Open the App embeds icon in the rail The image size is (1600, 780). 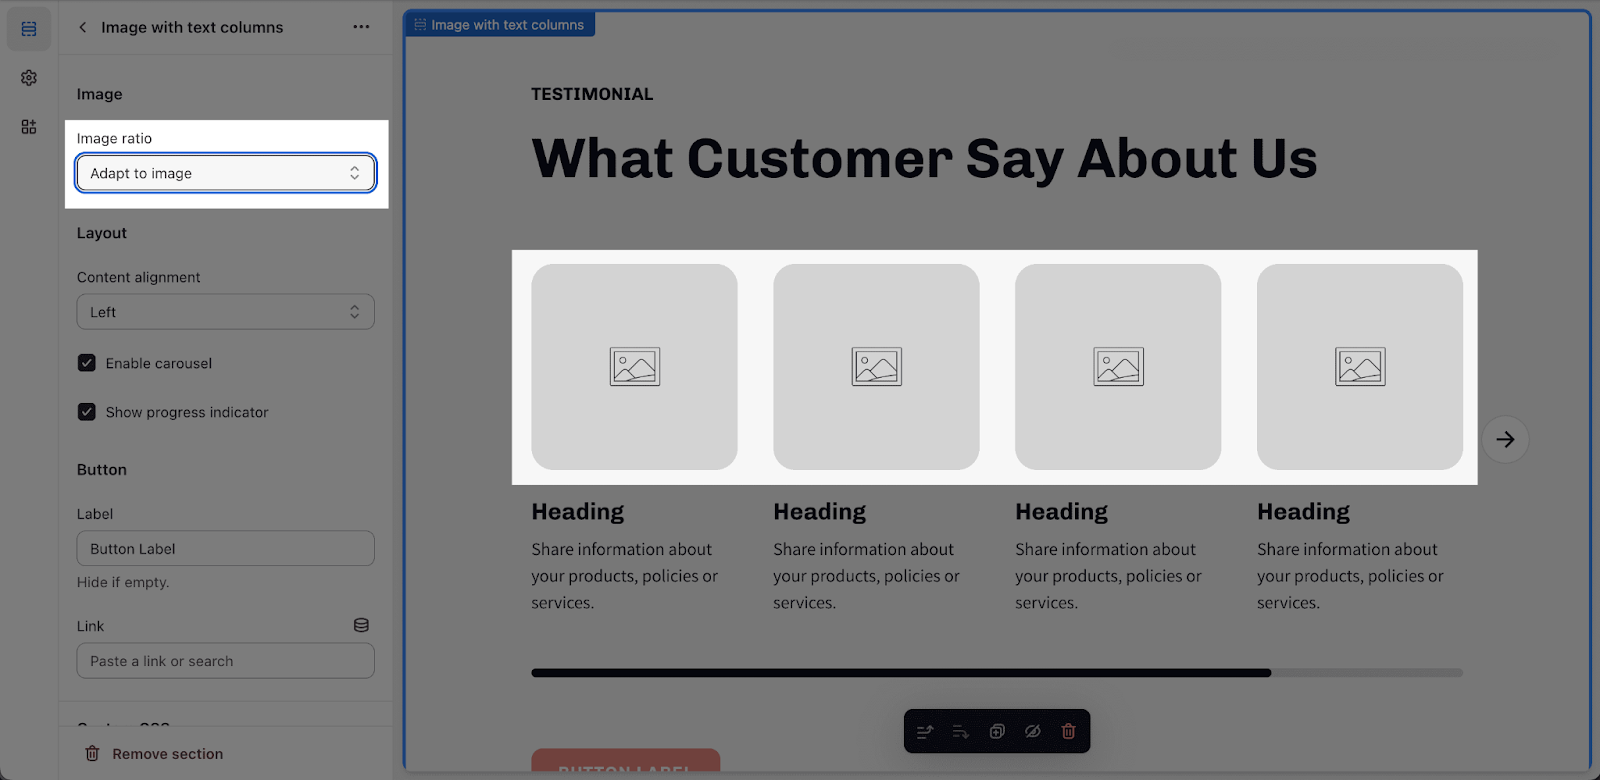click(29, 127)
